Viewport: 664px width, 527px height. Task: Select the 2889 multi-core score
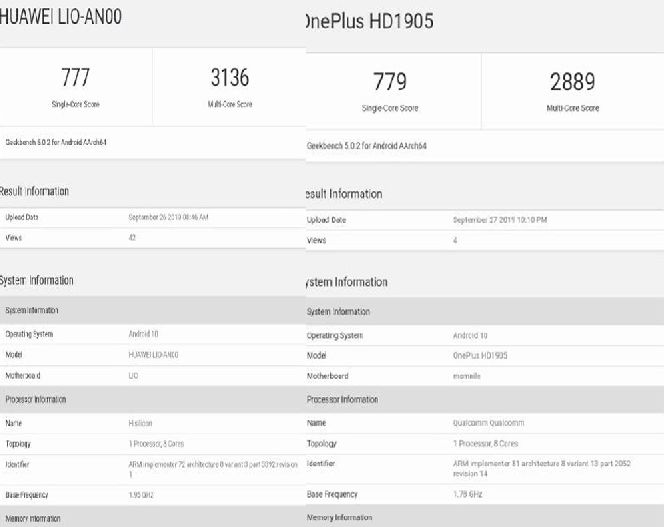[x=573, y=81]
